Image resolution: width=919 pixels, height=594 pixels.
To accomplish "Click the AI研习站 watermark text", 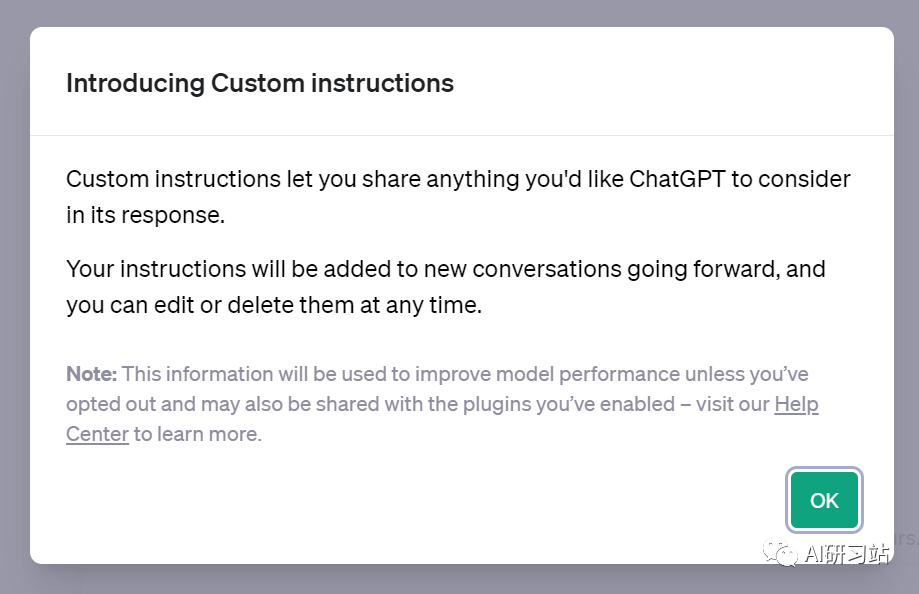I will (847, 554).
